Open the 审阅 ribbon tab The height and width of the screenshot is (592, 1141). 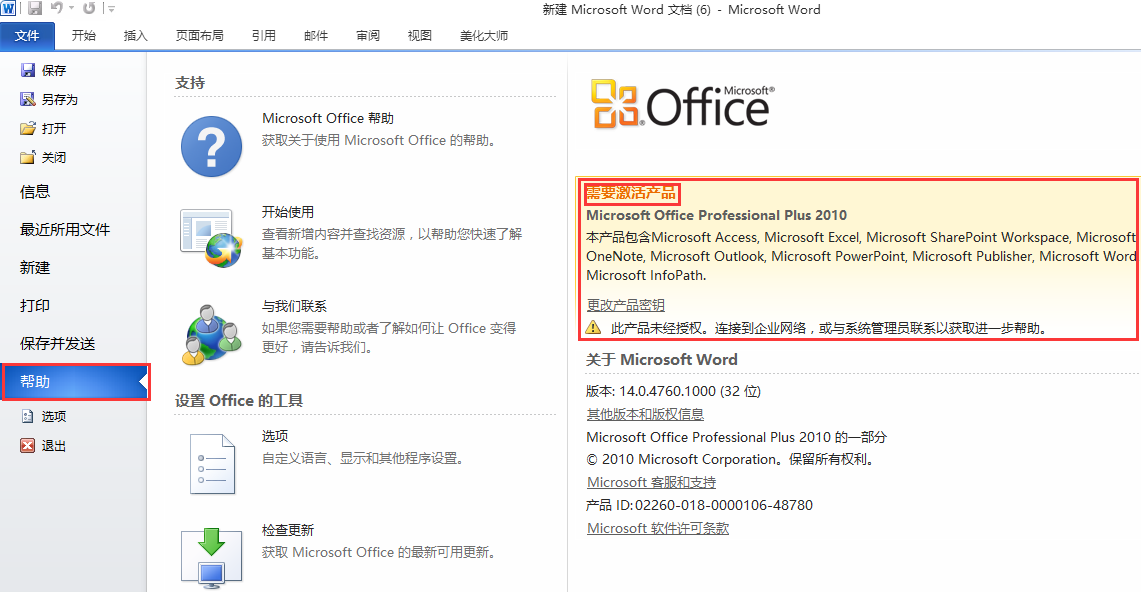[367, 36]
